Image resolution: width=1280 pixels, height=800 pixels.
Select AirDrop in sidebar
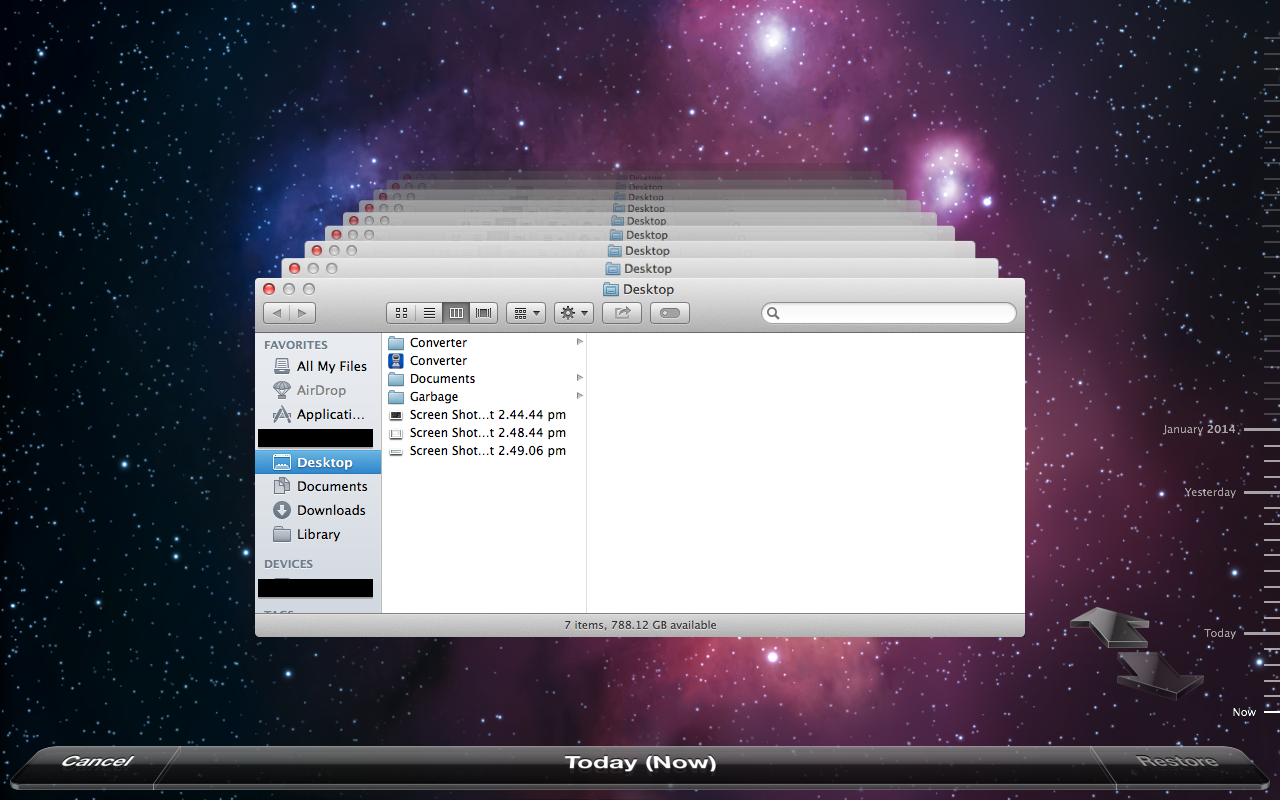[319, 390]
